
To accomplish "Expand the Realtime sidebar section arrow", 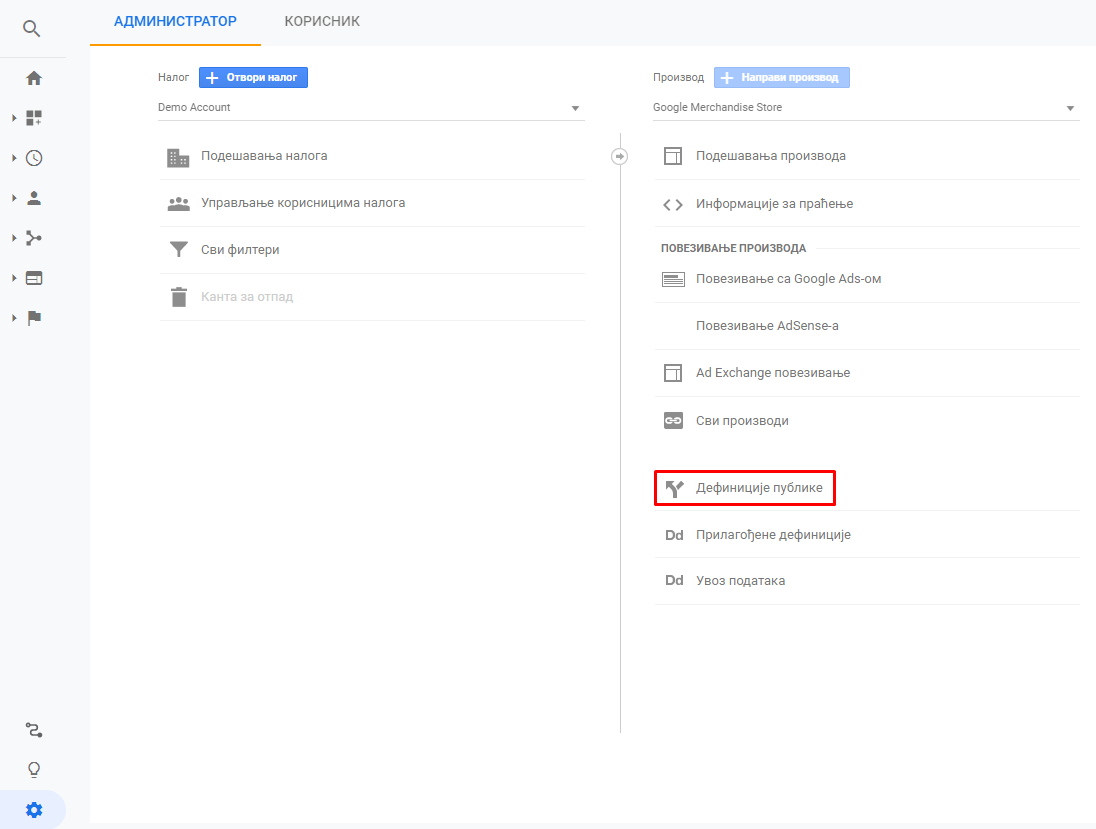I will click(x=14, y=158).
